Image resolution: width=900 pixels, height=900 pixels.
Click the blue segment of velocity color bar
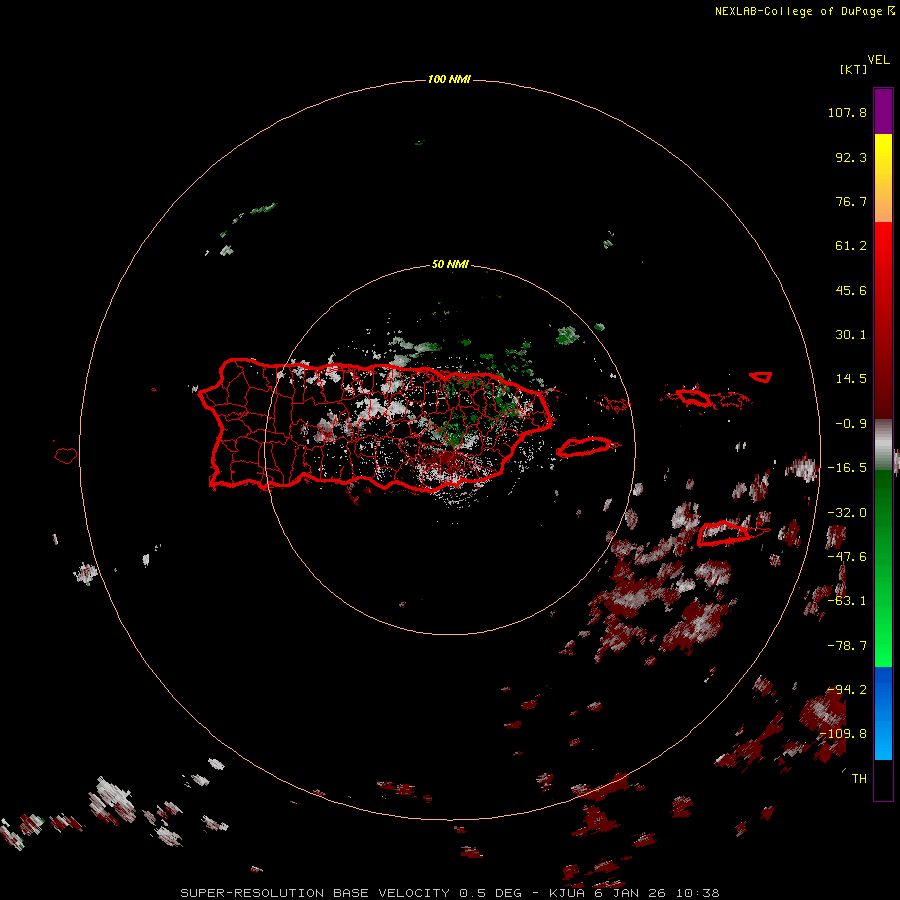point(883,713)
